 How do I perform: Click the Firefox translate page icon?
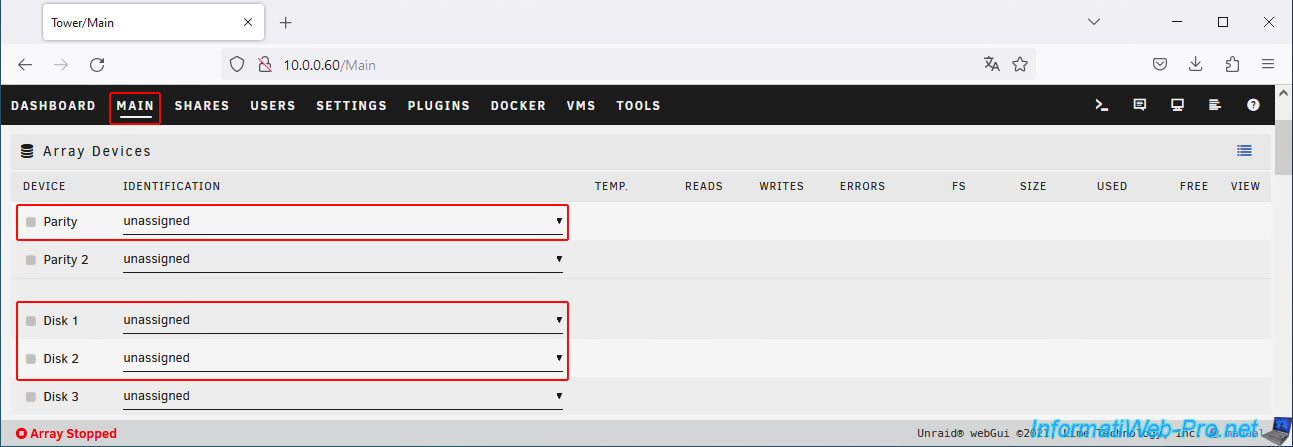(x=991, y=65)
